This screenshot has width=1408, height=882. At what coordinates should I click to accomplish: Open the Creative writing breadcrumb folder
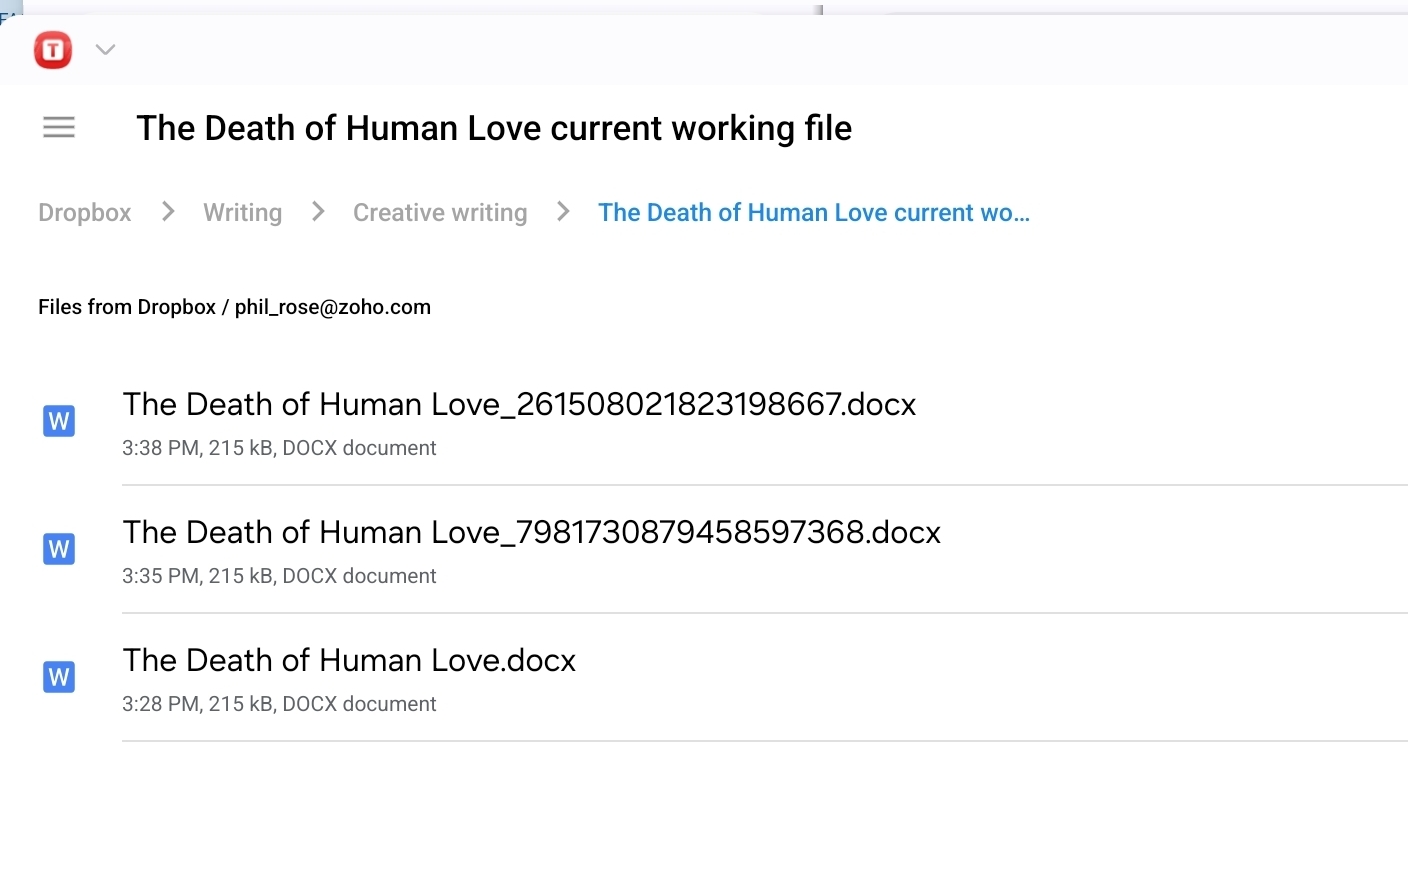pos(440,213)
